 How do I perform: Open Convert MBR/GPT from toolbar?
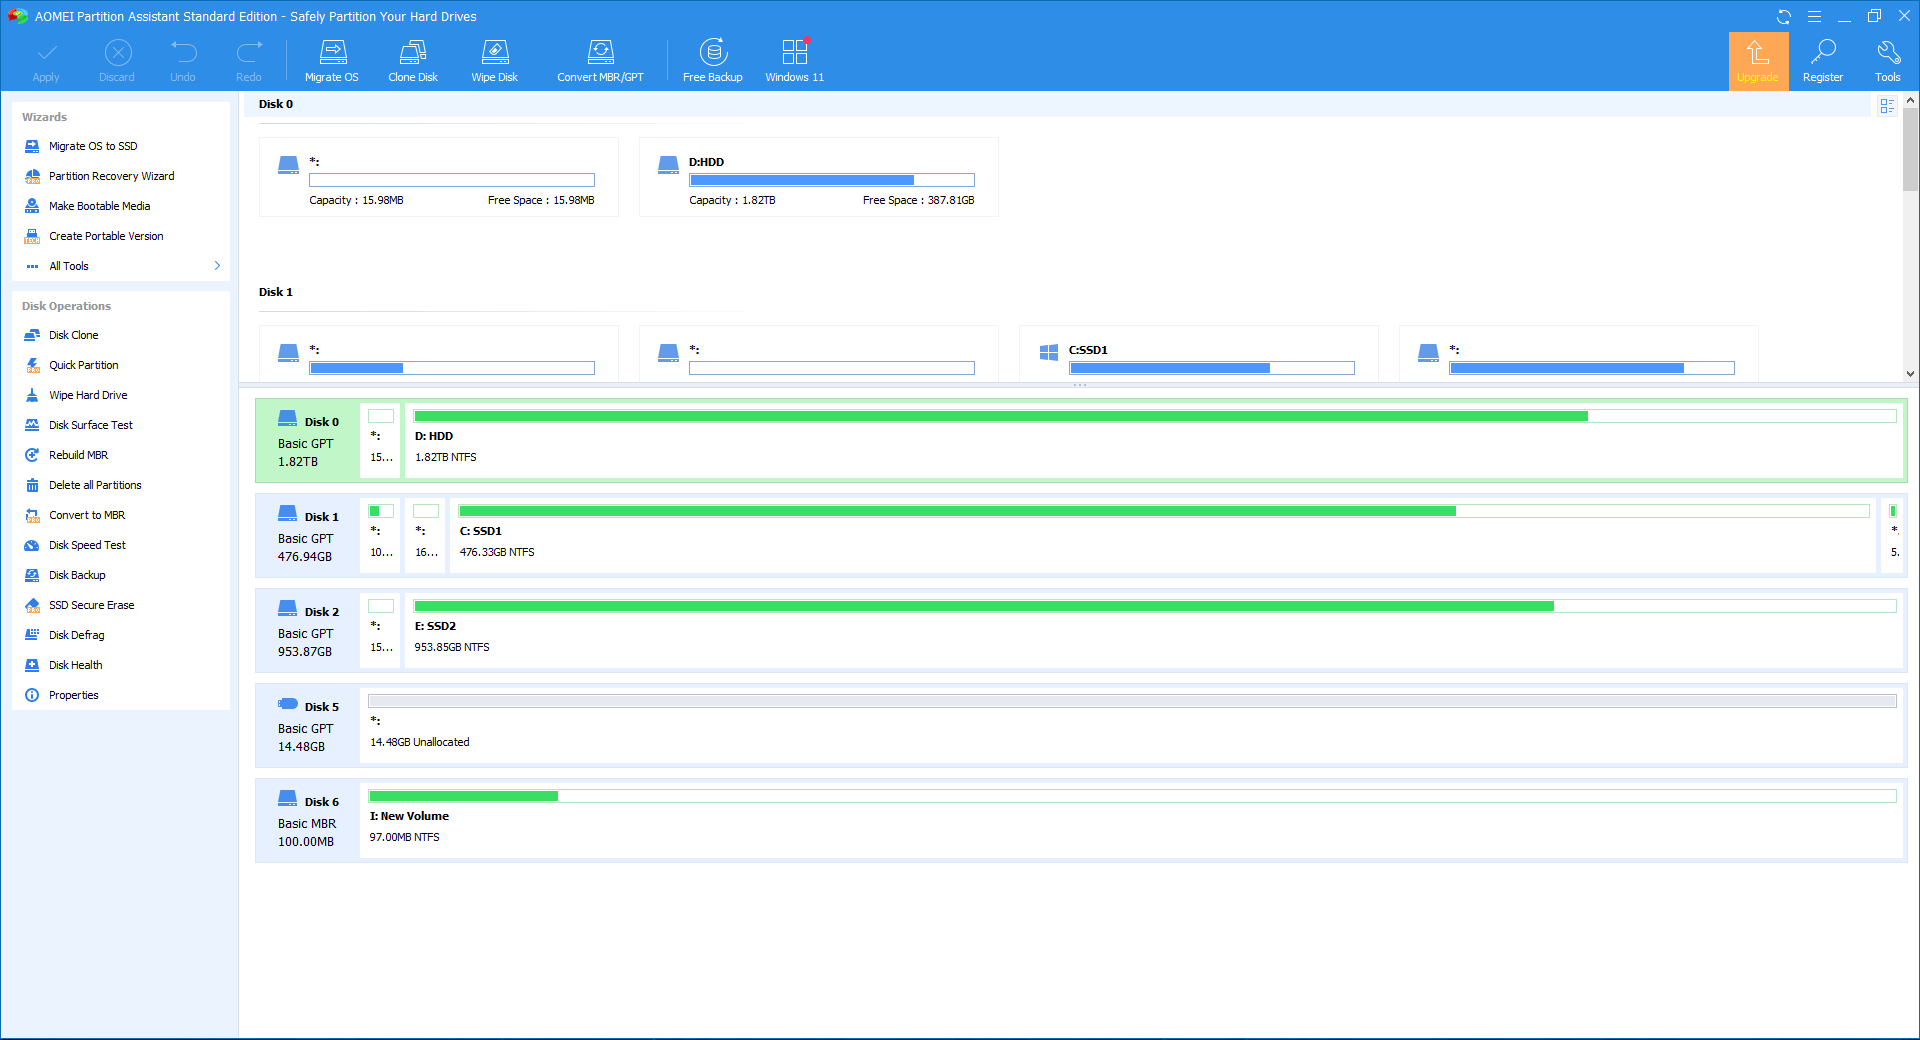pyautogui.click(x=601, y=61)
